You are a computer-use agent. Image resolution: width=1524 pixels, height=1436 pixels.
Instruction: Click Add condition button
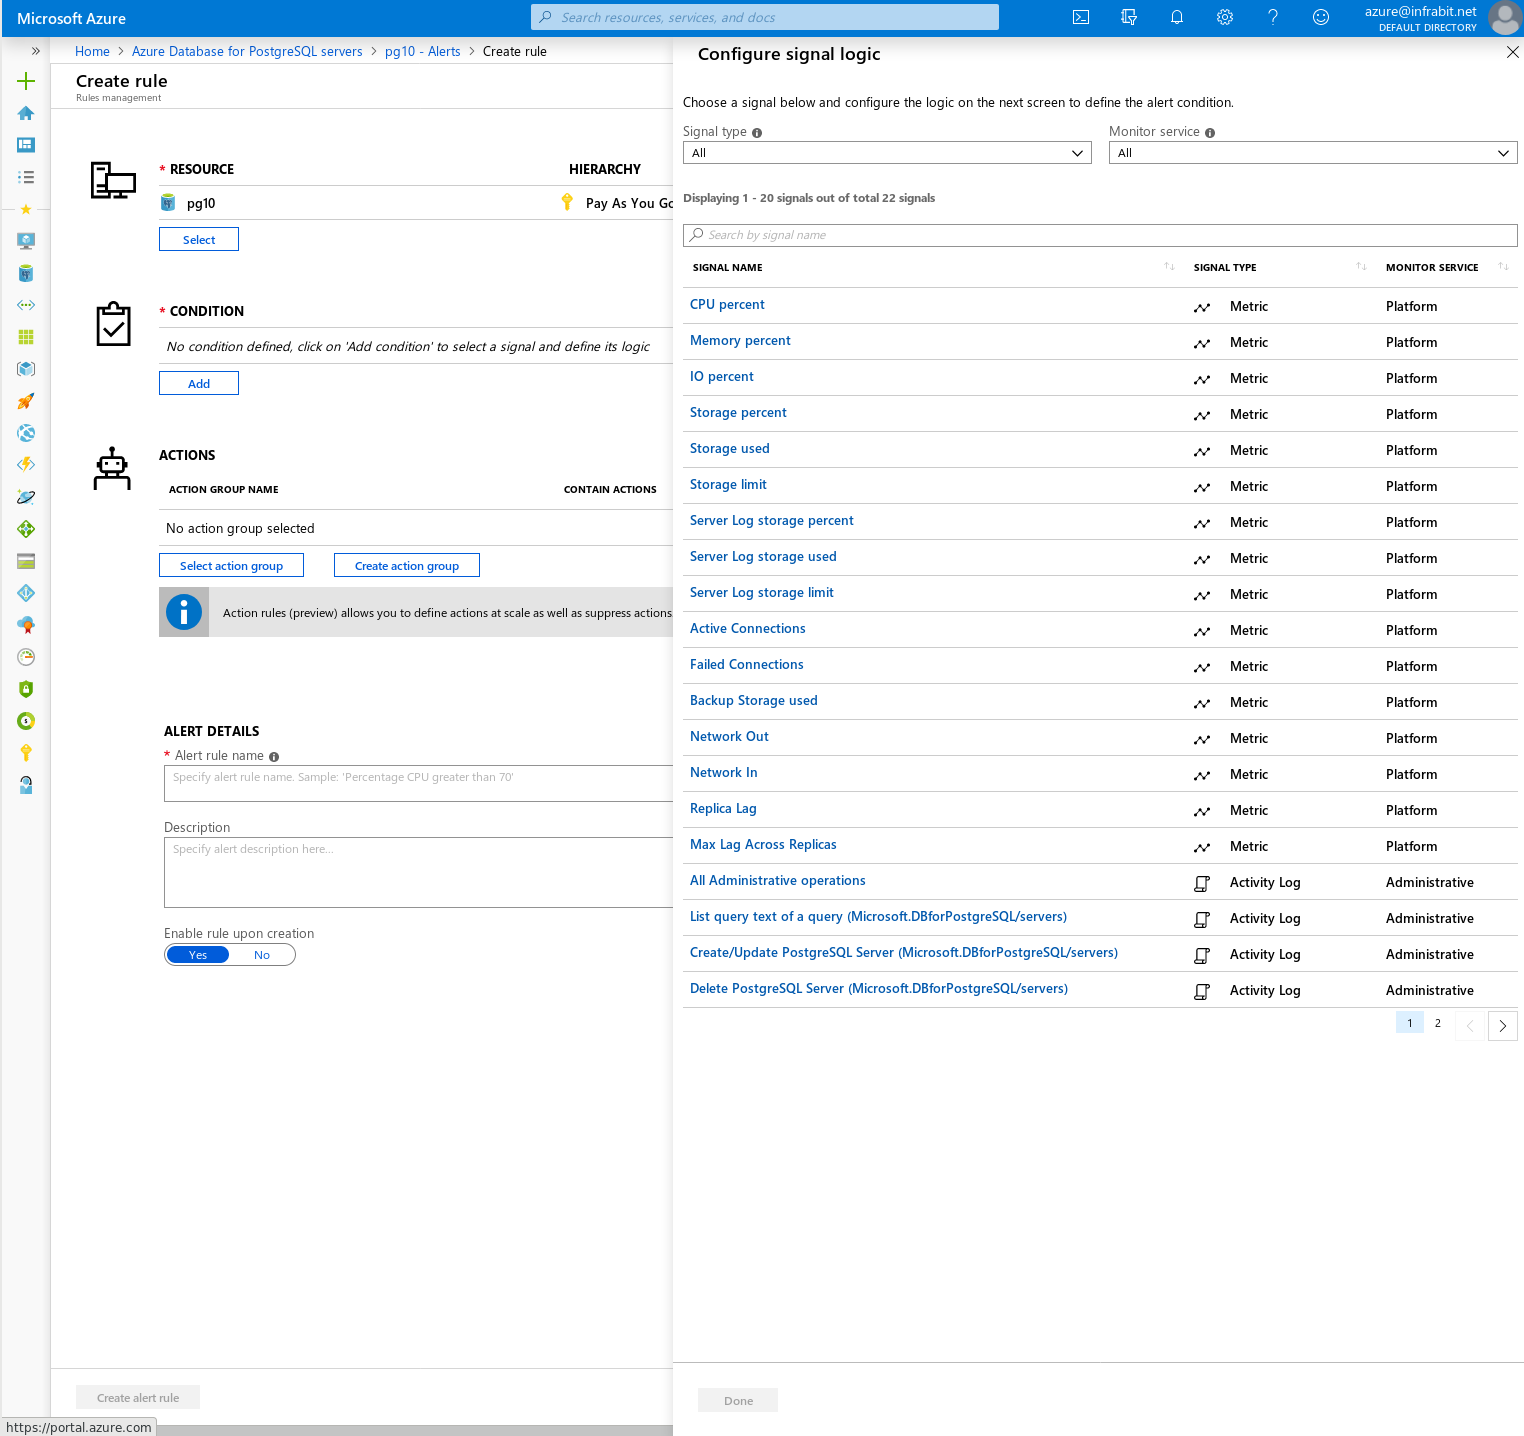(199, 383)
